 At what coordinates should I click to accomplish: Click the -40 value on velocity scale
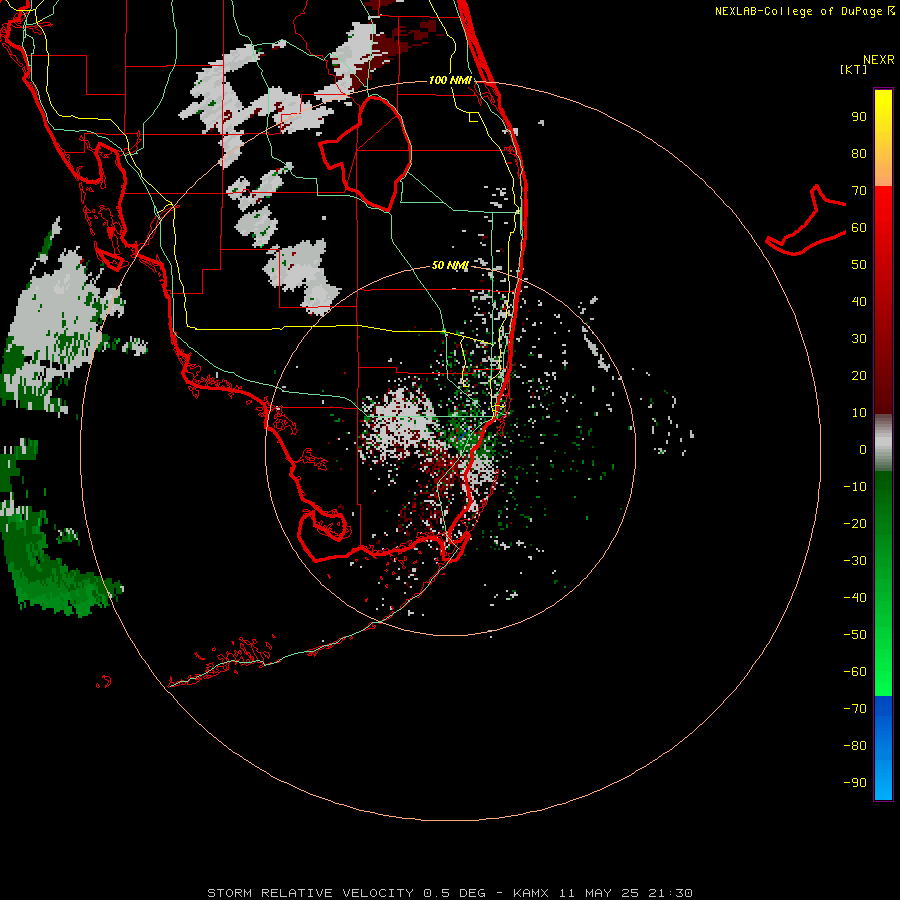855,598
